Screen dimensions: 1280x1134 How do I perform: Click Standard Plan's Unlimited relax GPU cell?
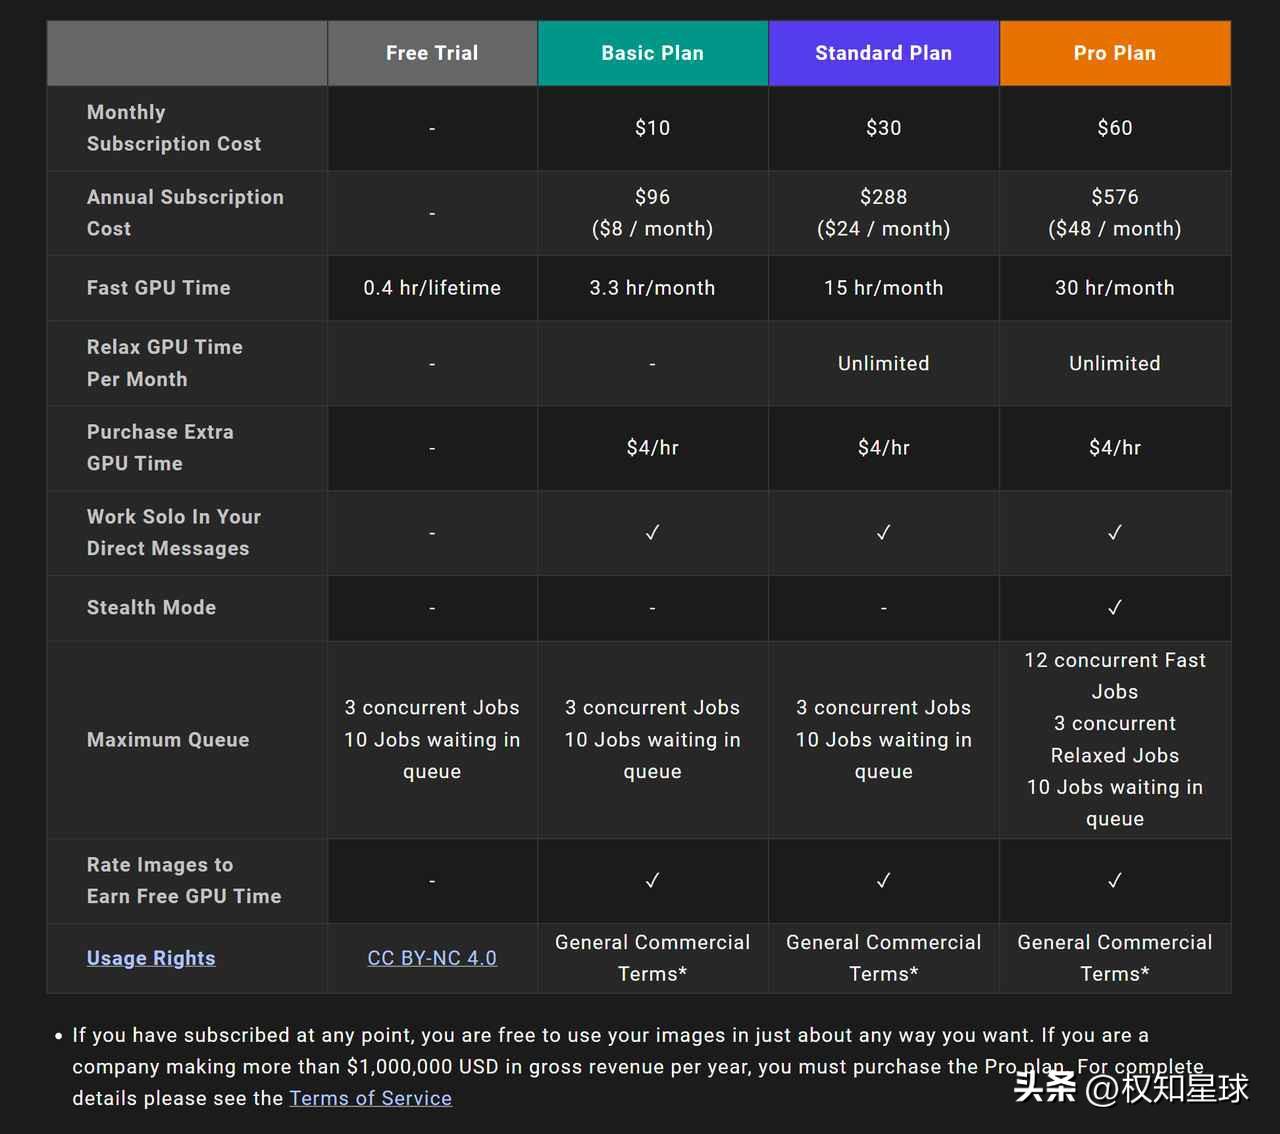click(x=883, y=364)
